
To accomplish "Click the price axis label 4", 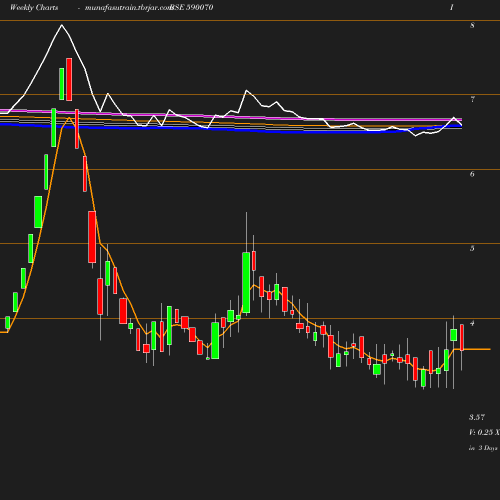I will point(472,323).
